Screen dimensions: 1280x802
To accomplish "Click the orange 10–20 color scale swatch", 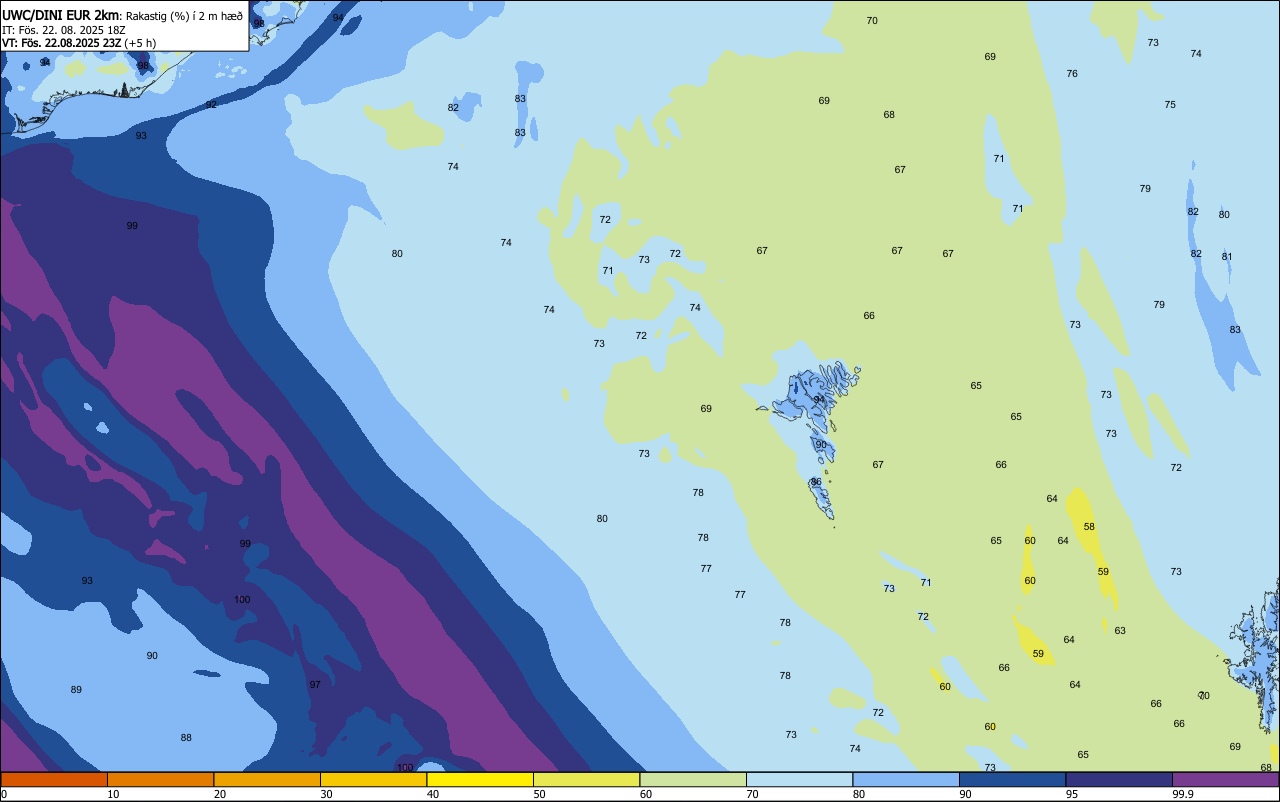I will pyautogui.click(x=160, y=779).
